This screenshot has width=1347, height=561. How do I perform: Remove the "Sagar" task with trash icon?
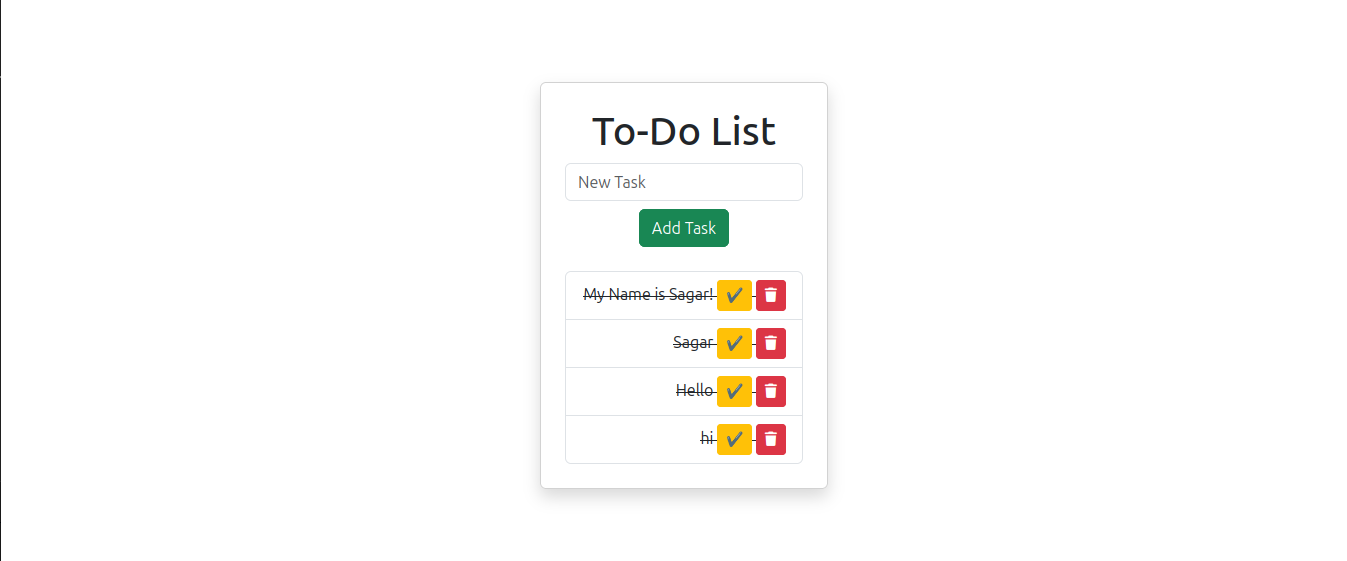[x=770, y=343]
